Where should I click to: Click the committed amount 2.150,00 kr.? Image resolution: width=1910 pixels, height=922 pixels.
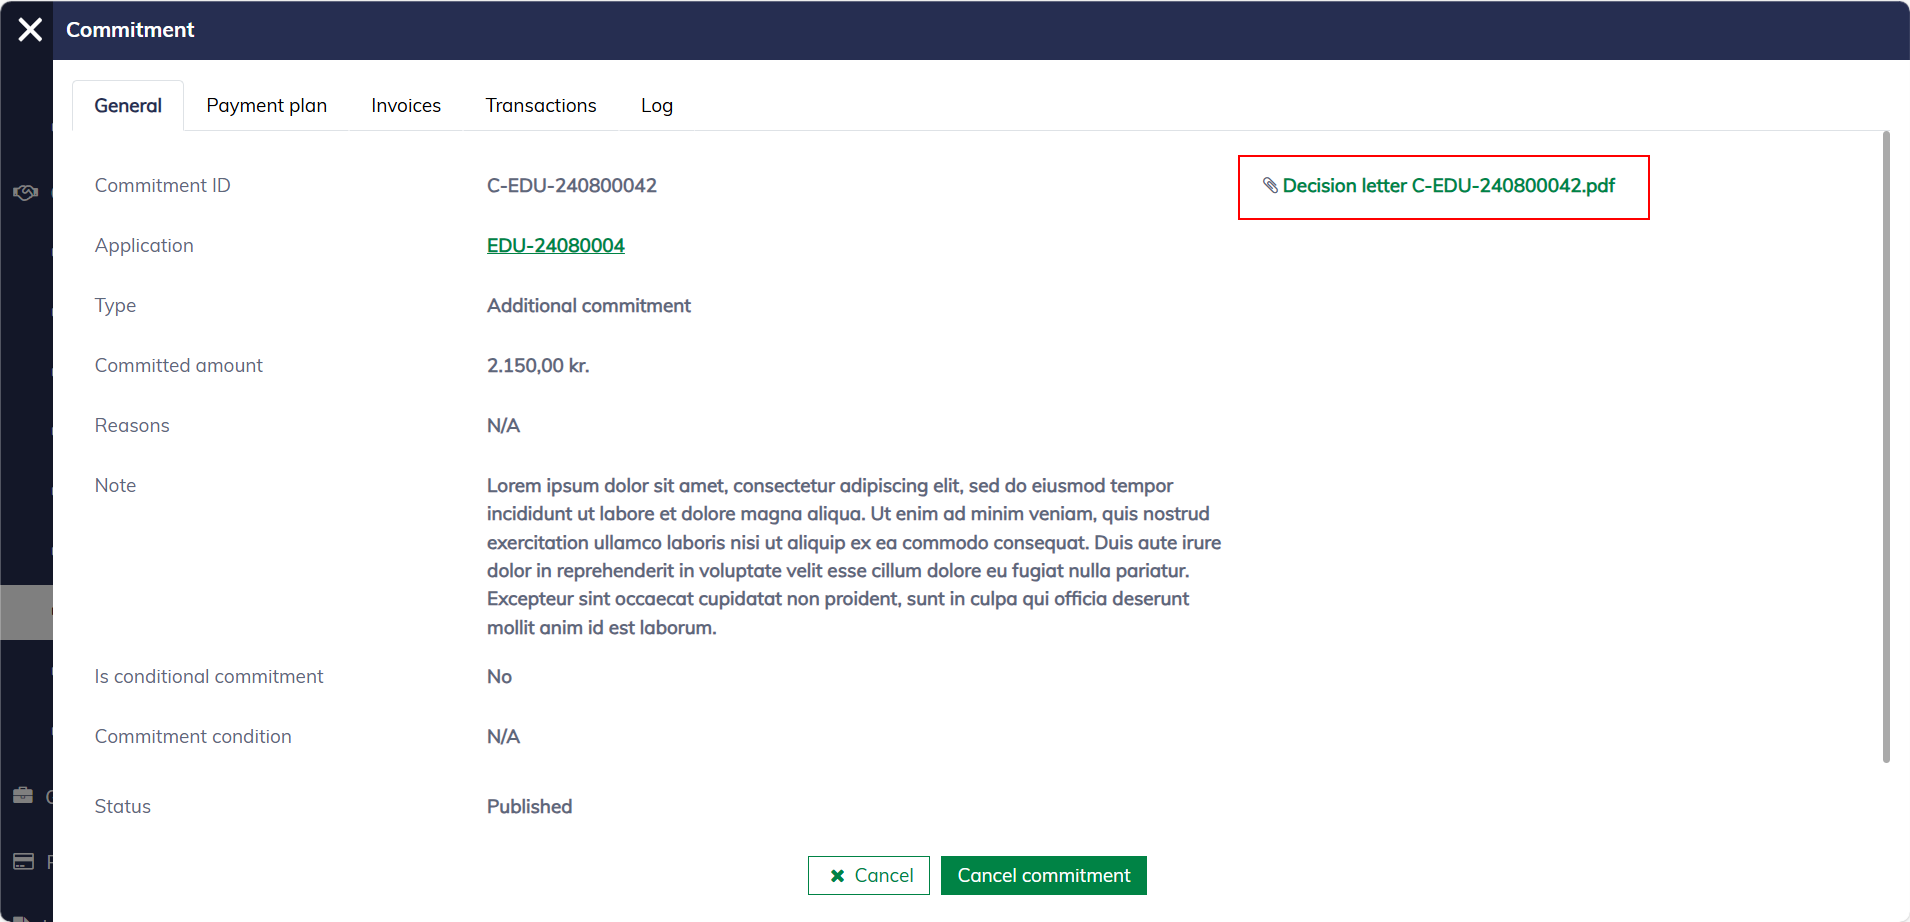click(538, 366)
